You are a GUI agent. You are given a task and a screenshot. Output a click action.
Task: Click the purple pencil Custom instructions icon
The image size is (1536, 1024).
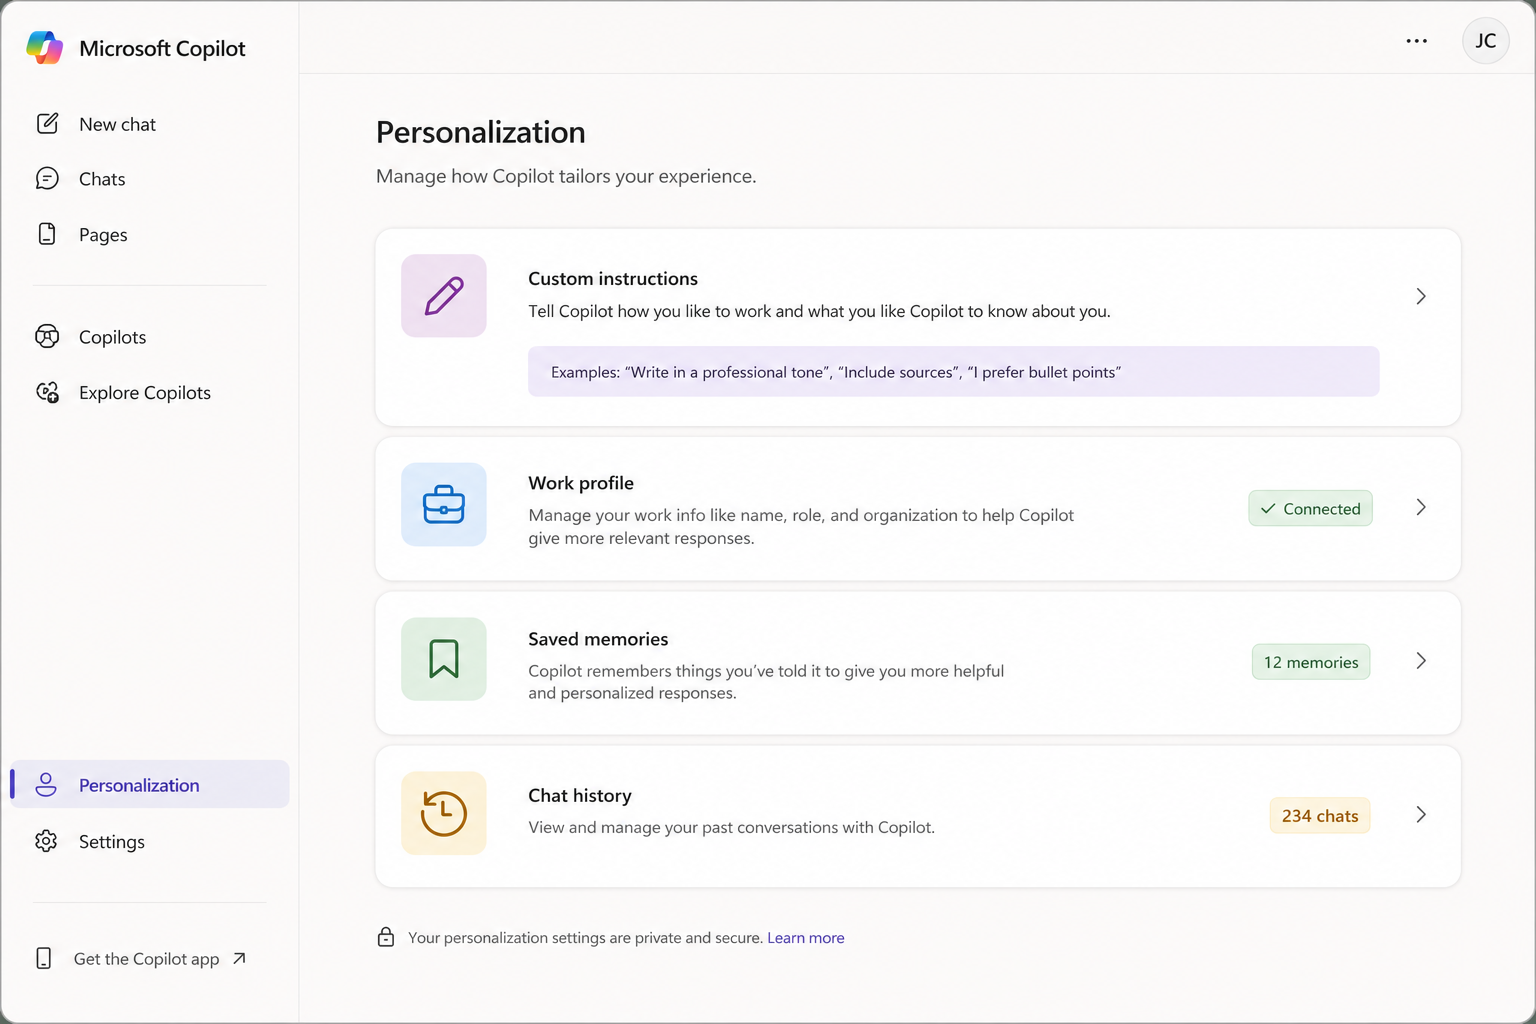pyautogui.click(x=444, y=296)
